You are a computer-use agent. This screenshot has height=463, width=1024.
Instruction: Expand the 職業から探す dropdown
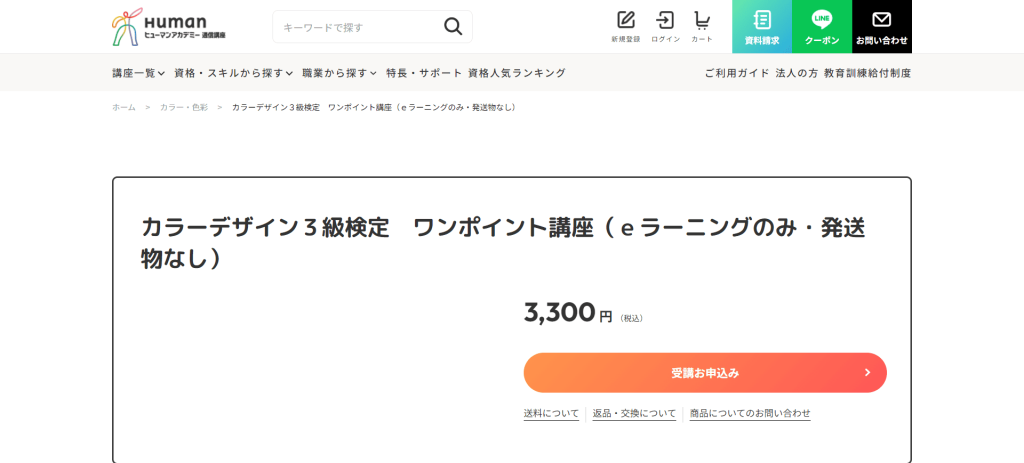point(339,73)
